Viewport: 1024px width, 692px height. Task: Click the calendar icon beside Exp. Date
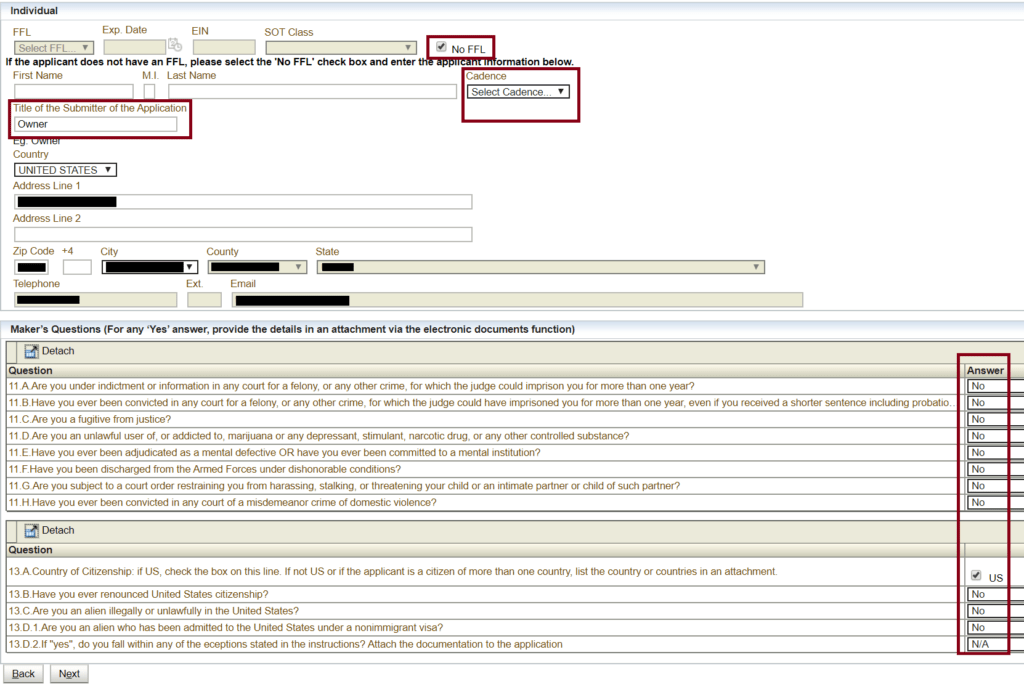[x=174, y=45]
